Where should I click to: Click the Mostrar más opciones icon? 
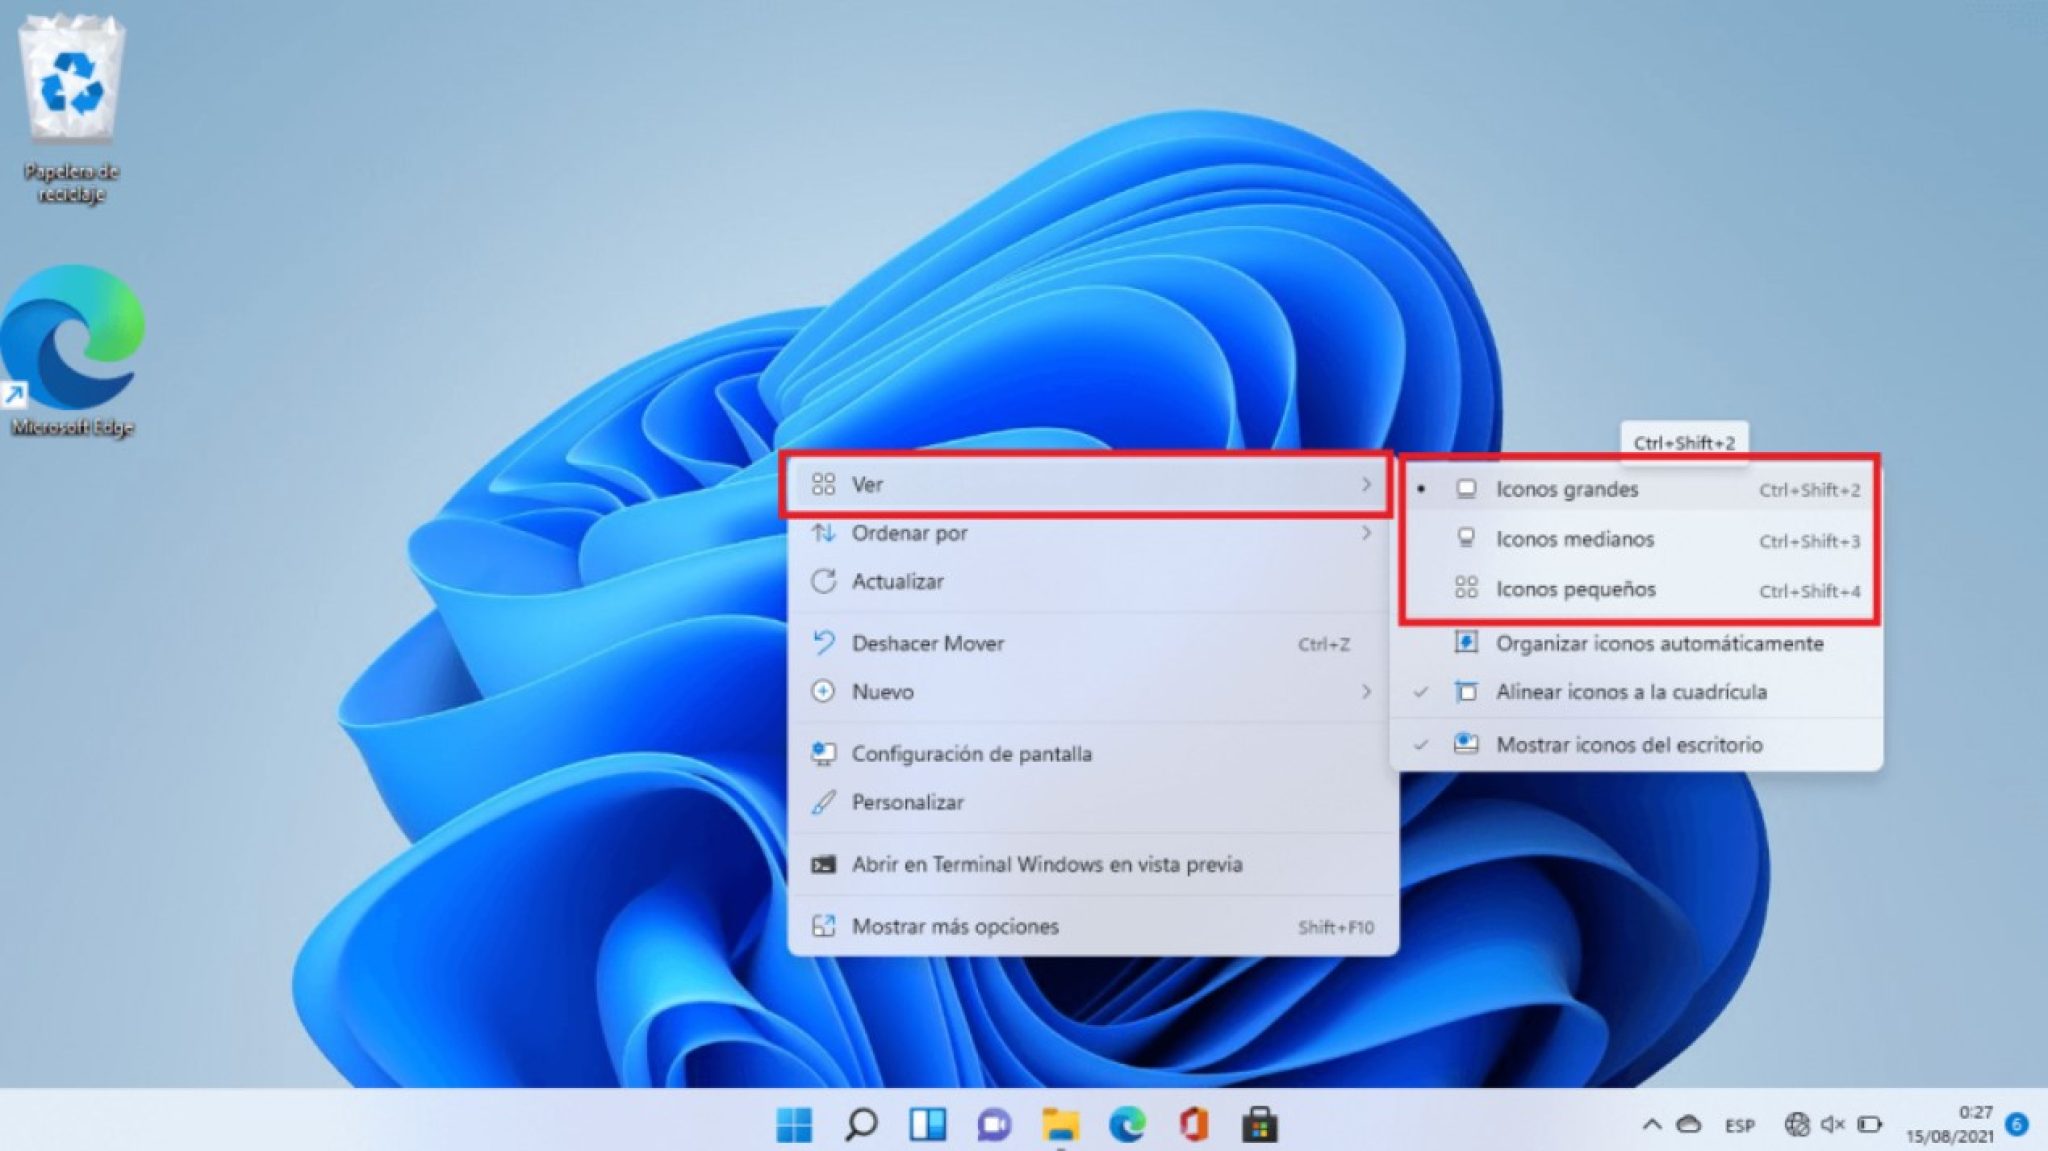823,926
